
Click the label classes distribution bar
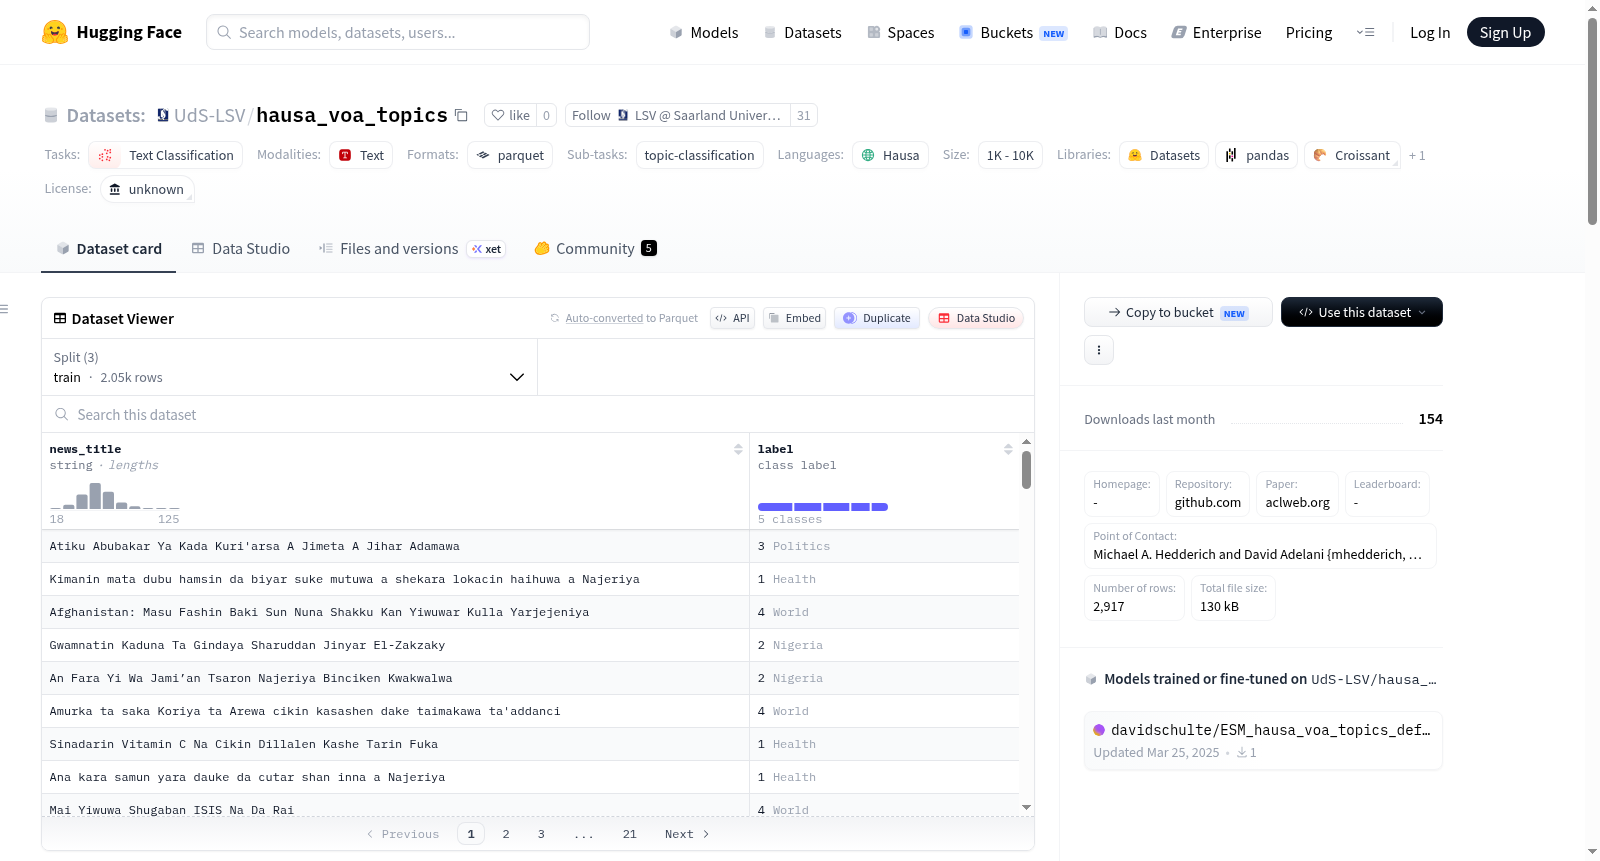[823, 507]
